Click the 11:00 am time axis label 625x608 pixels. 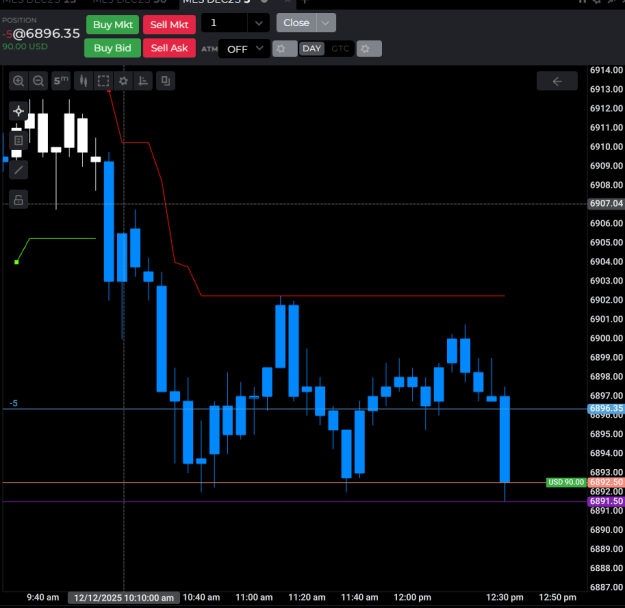pyautogui.click(x=254, y=597)
